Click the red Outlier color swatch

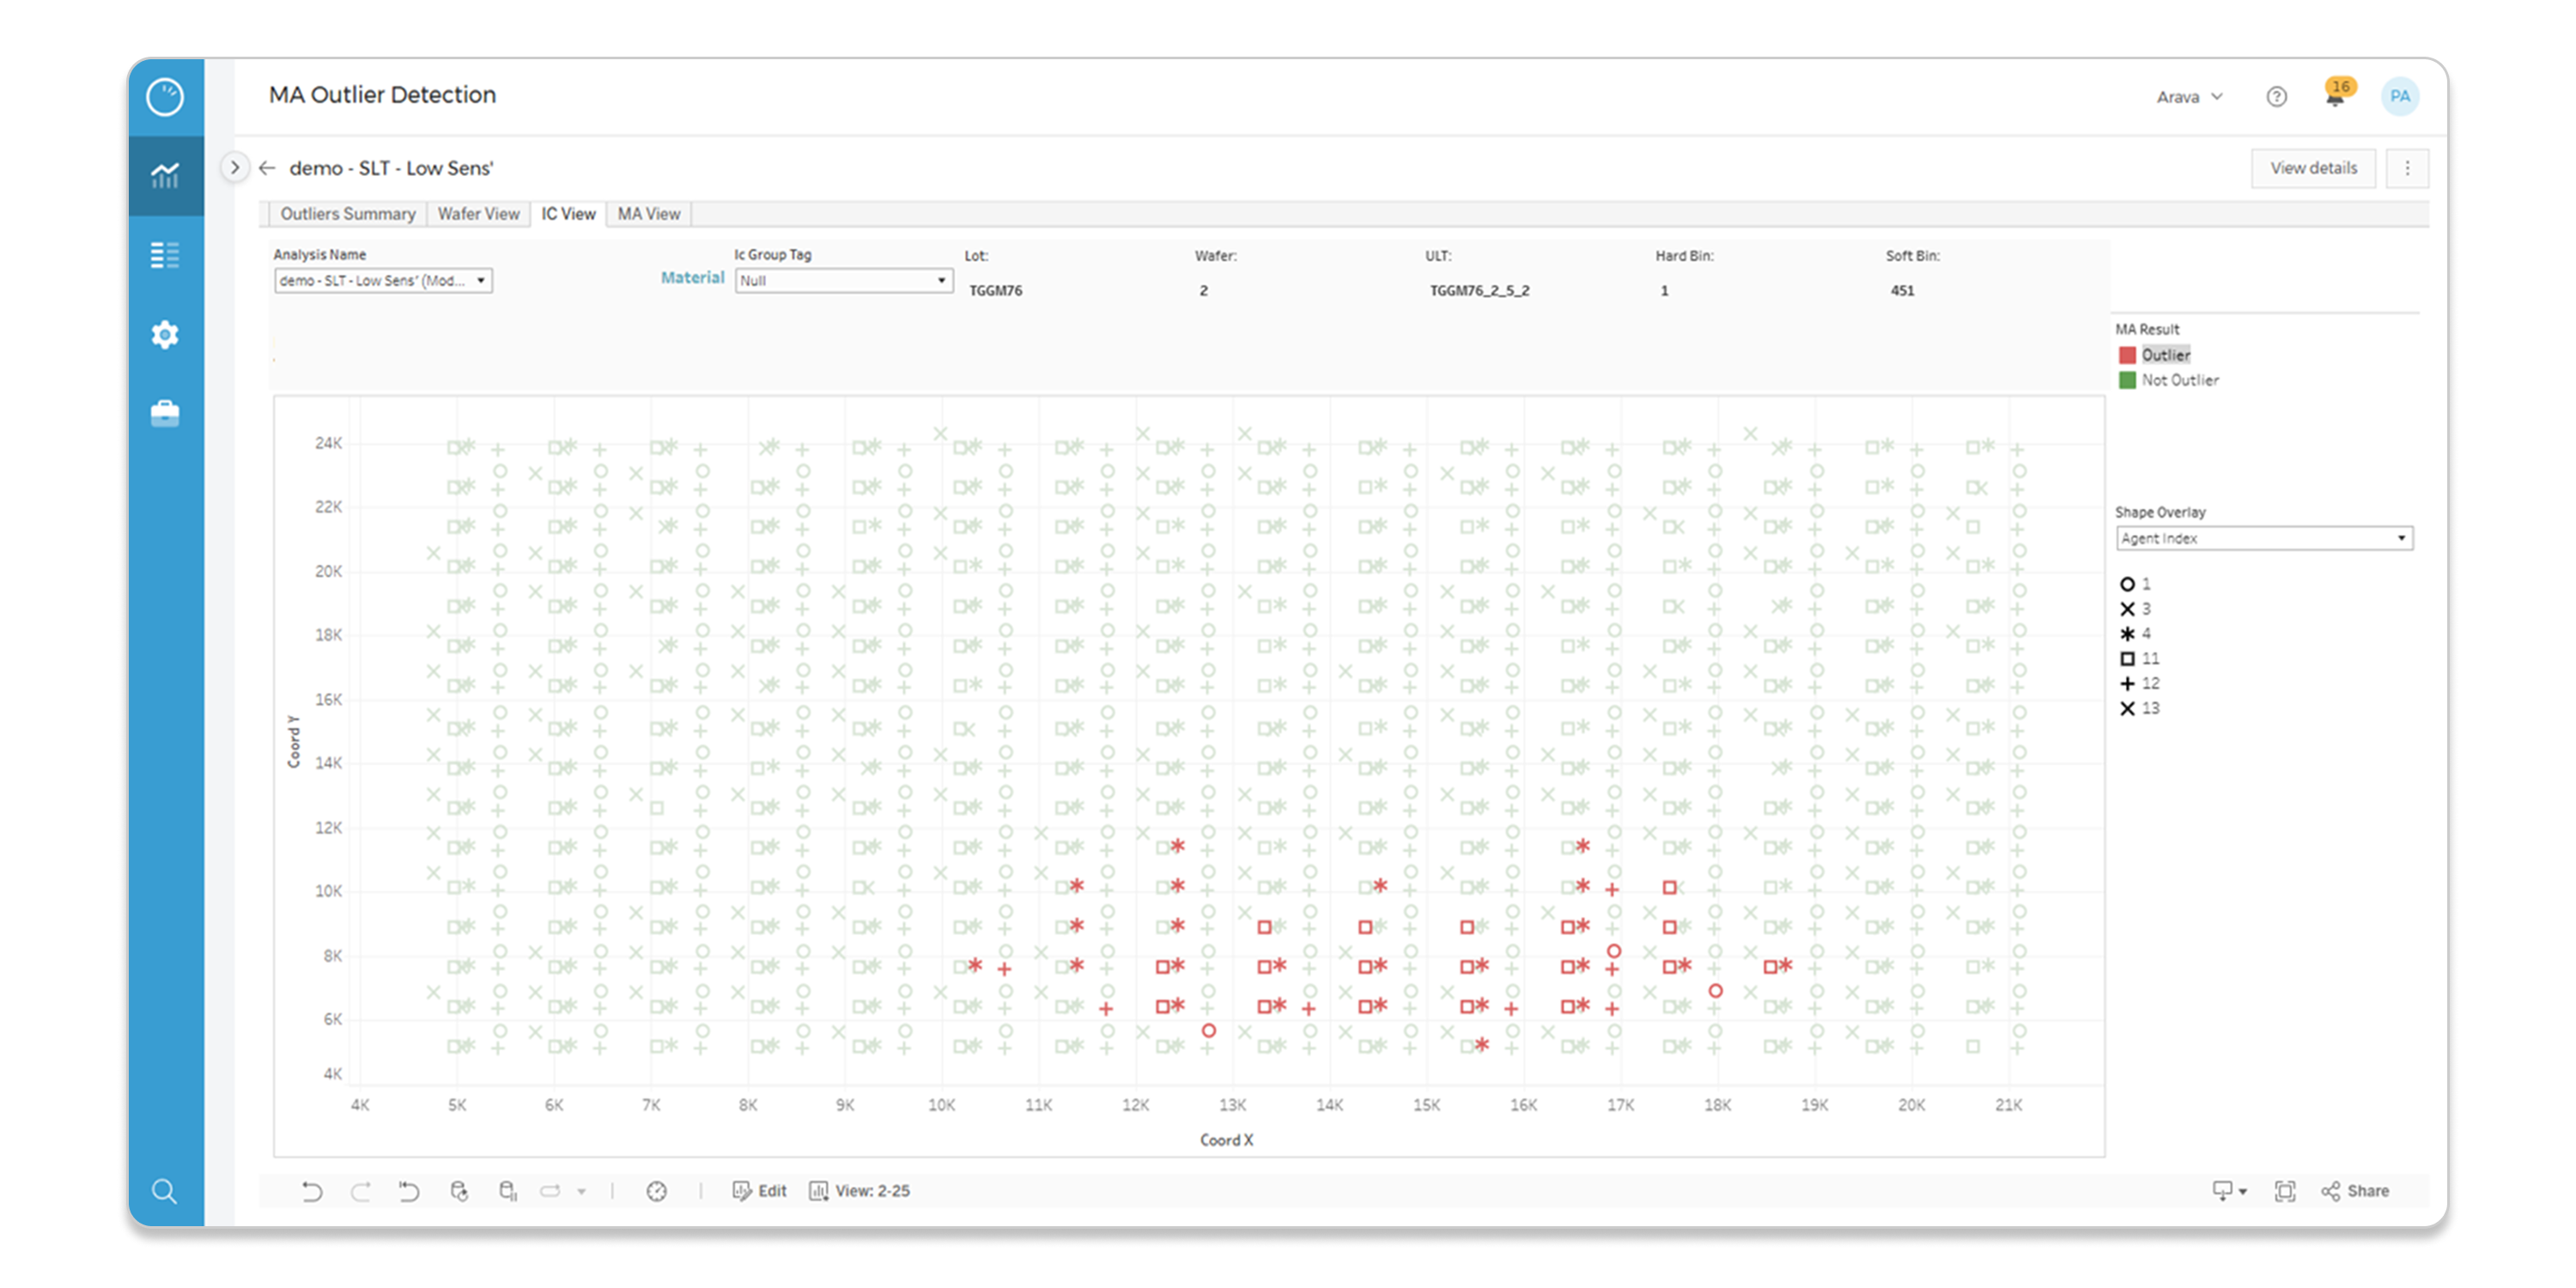point(2127,354)
